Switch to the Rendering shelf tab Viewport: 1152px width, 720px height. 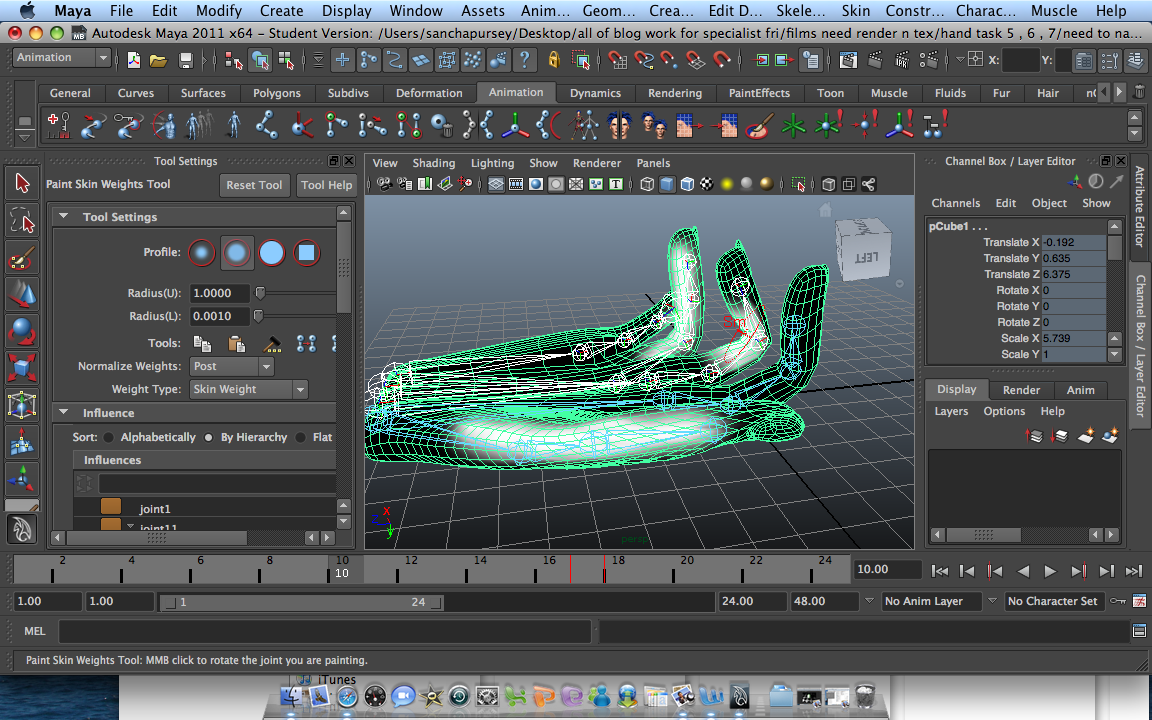[x=674, y=93]
